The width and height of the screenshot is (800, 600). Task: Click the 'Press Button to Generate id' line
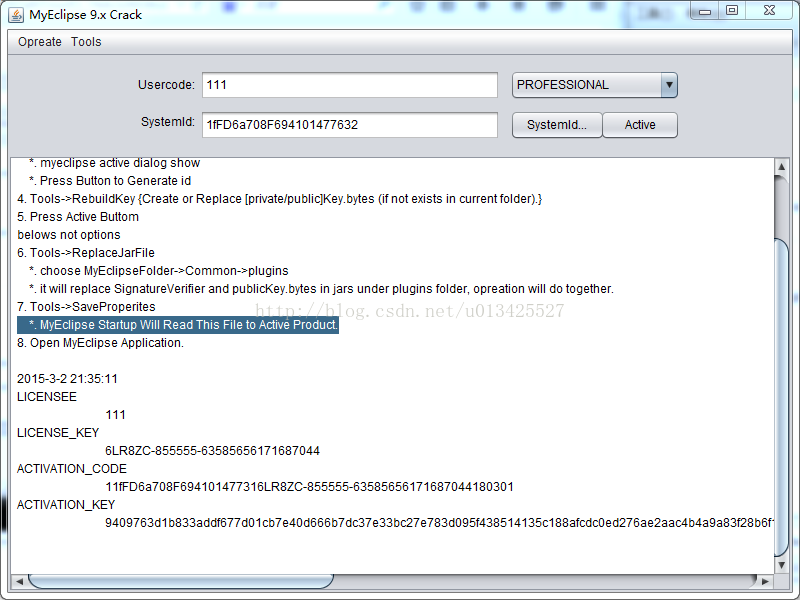tap(110, 181)
